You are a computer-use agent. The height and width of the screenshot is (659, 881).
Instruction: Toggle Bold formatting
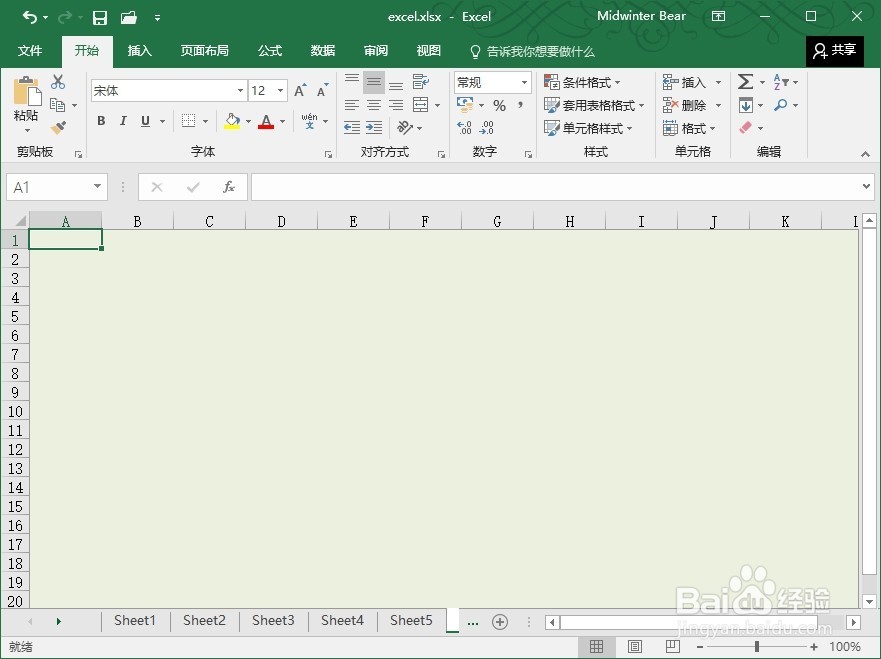(x=101, y=121)
